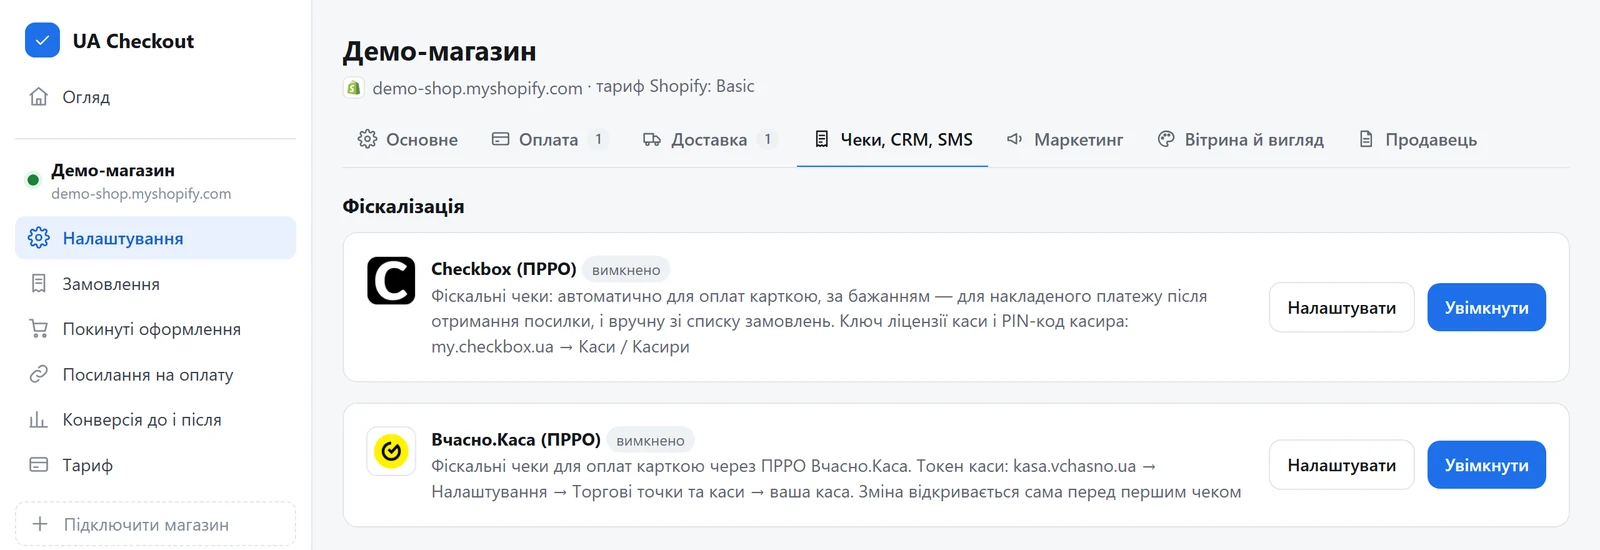This screenshot has height=550, width=1600.
Task: Click the gear icon beside Налаштування
Action: (x=39, y=238)
